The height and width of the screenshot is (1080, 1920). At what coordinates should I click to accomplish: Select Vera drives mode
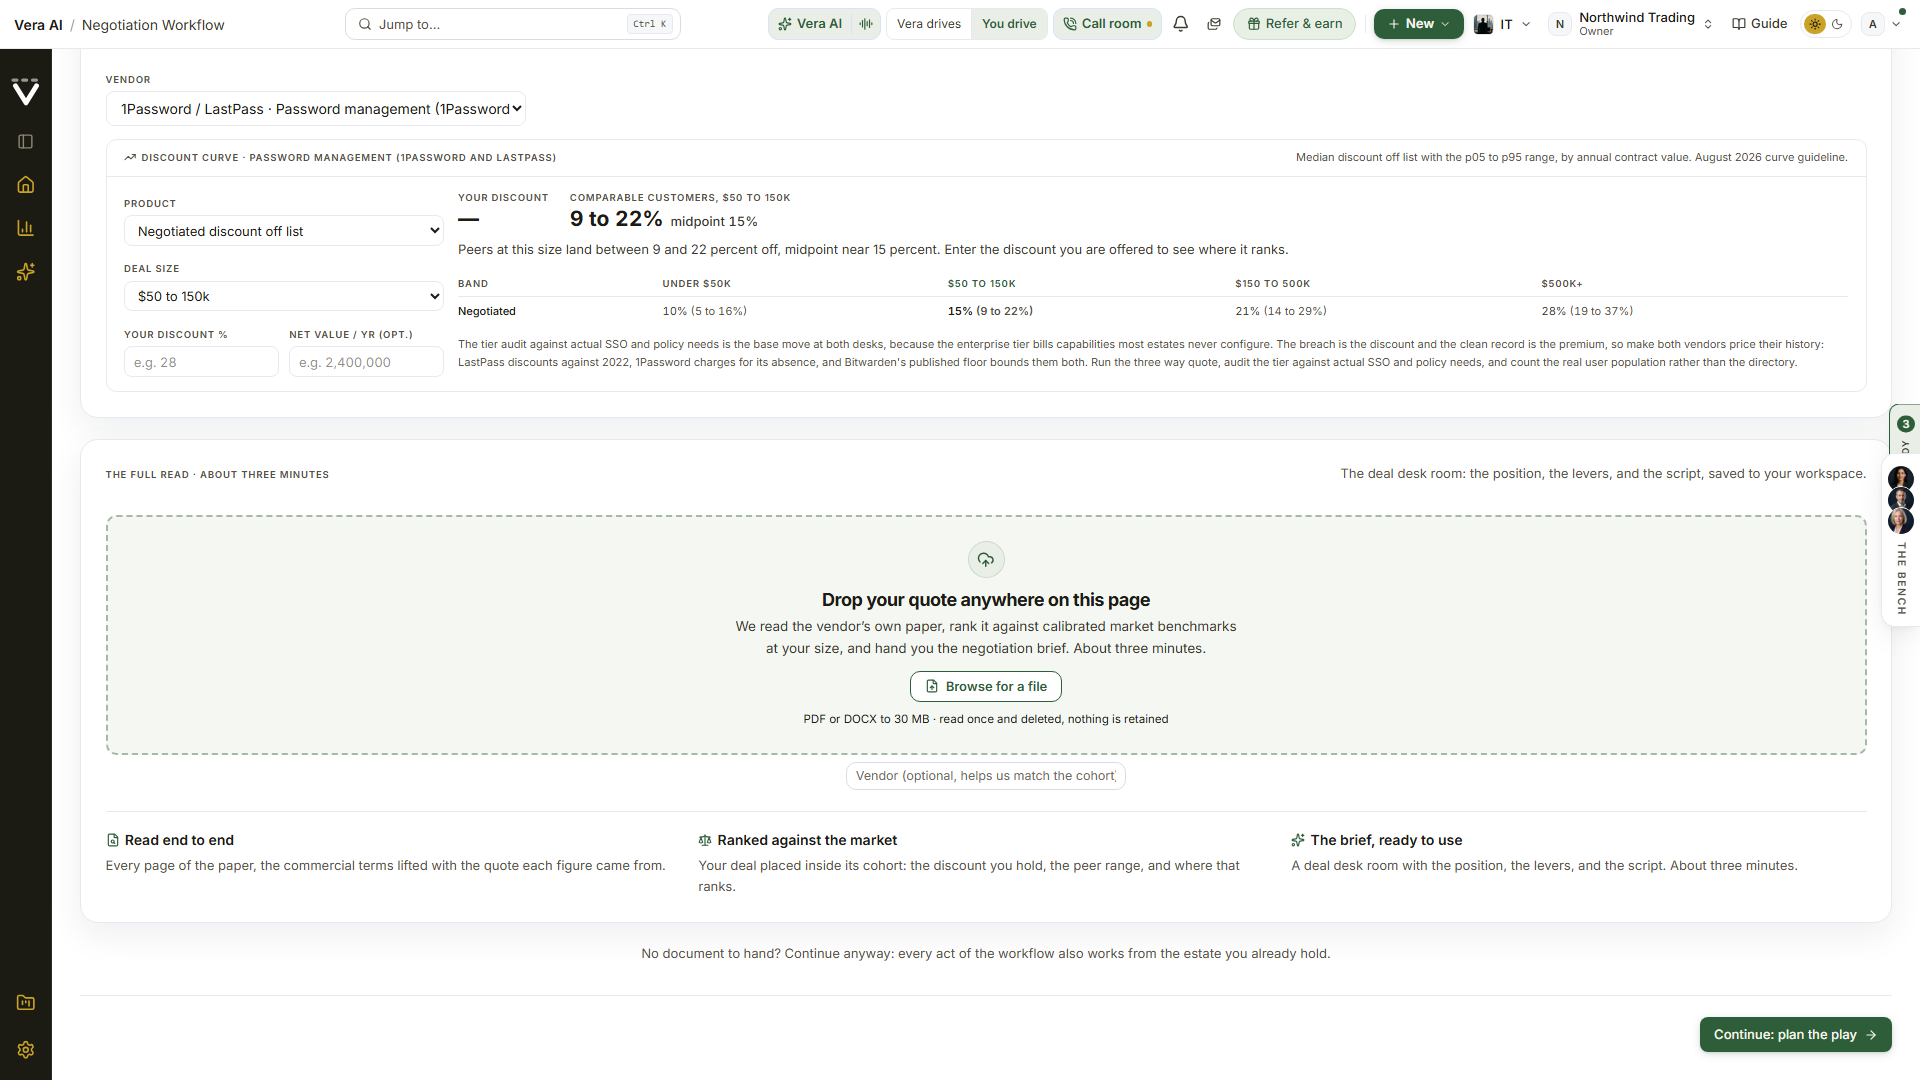(929, 24)
